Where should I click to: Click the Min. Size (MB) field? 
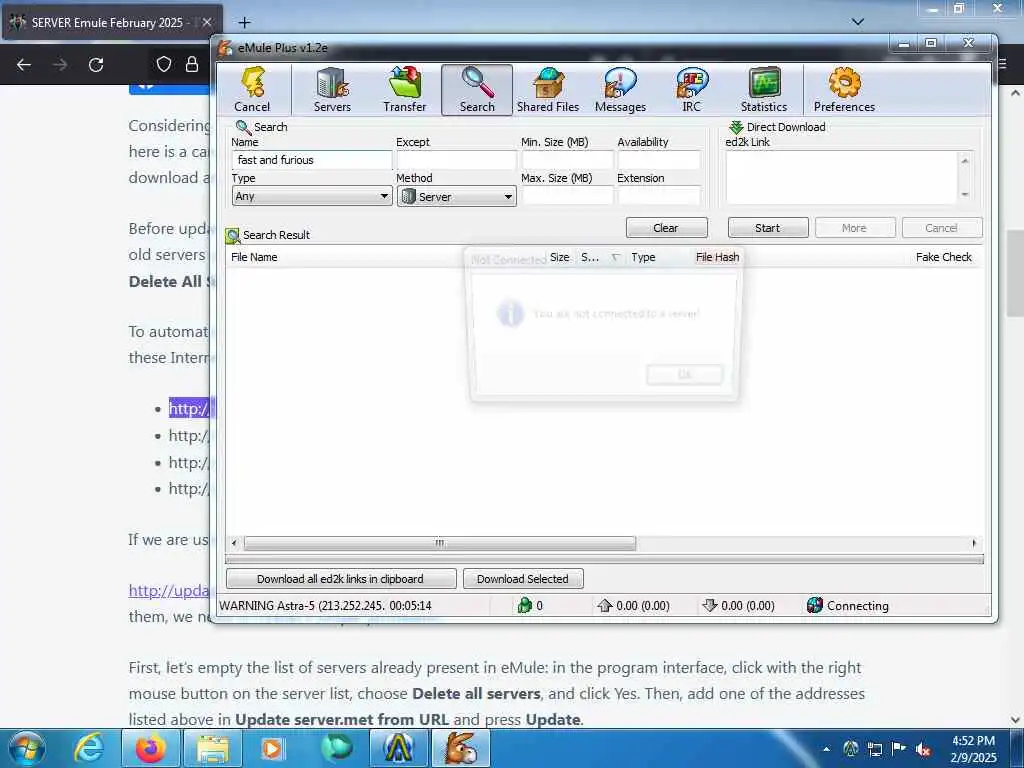point(568,160)
